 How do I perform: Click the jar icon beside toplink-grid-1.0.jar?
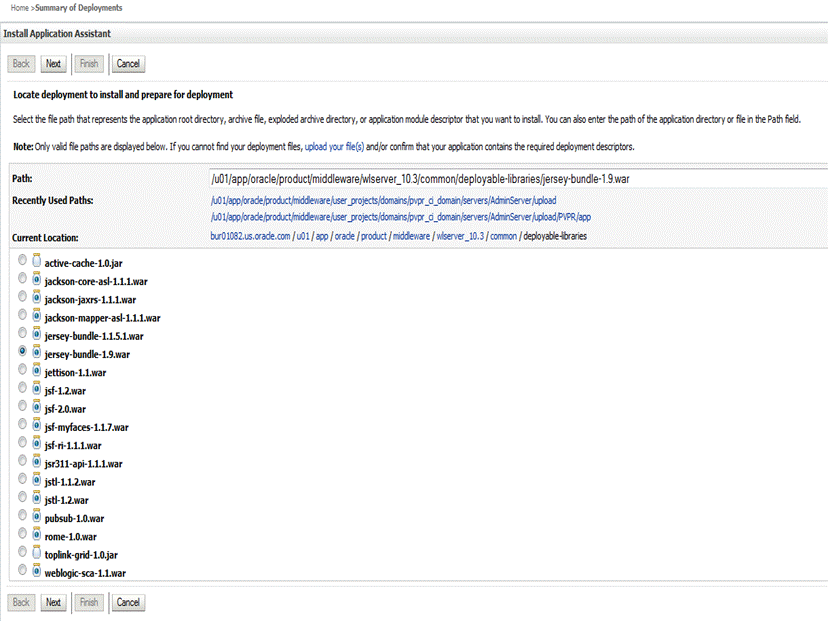[x=36, y=552]
